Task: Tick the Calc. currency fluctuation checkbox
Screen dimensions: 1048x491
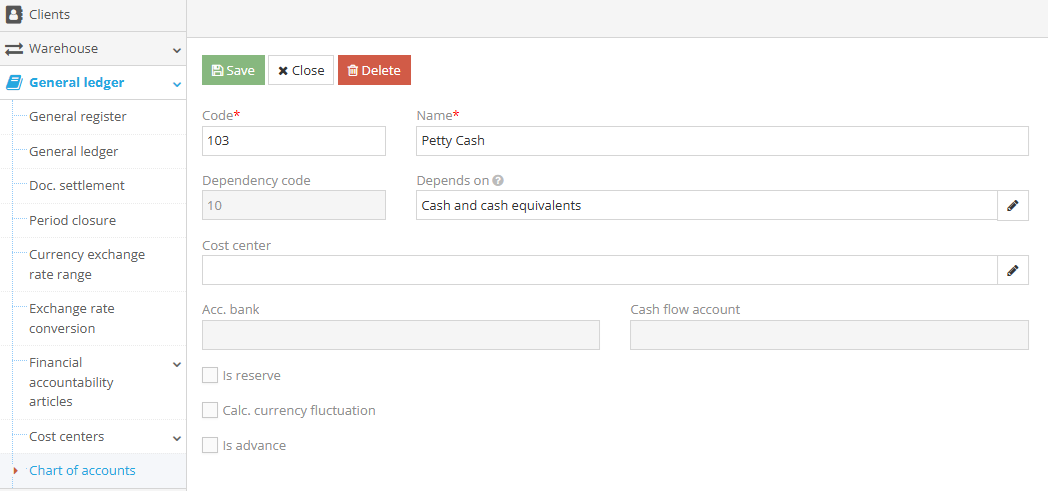Action: pos(210,410)
